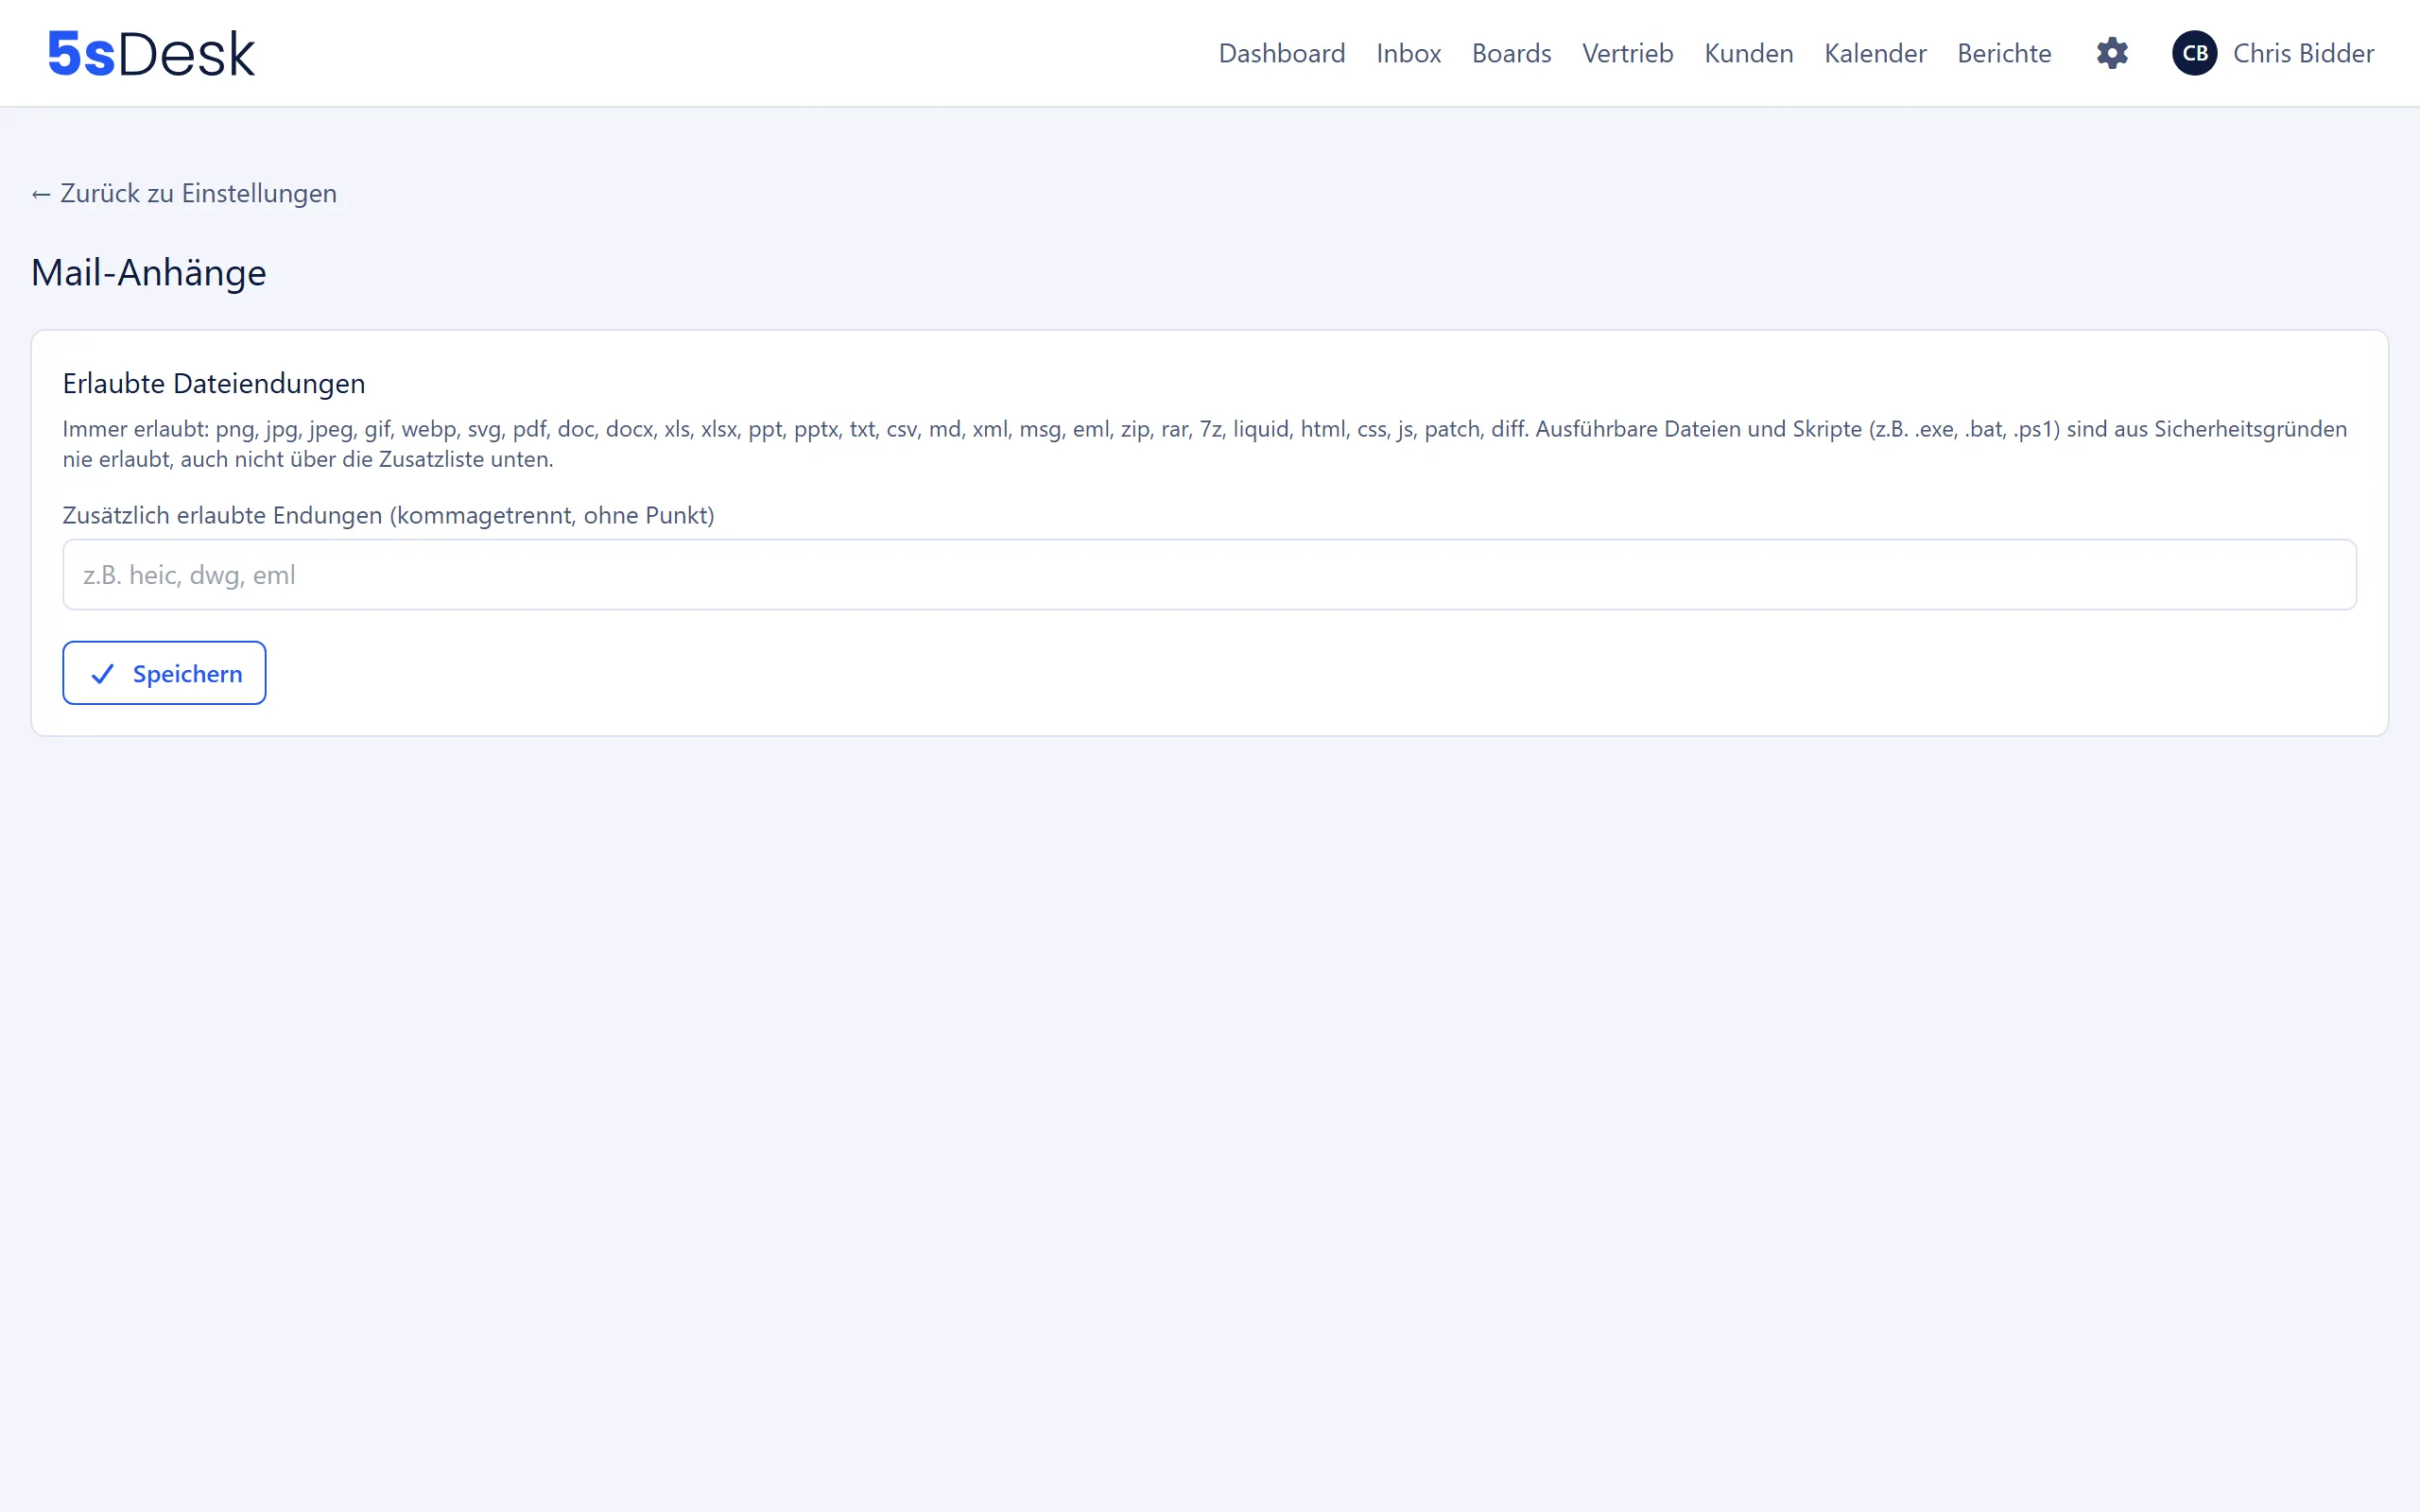The width and height of the screenshot is (2420, 1512).
Task: Switch to Kalender
Action: 1875,53
